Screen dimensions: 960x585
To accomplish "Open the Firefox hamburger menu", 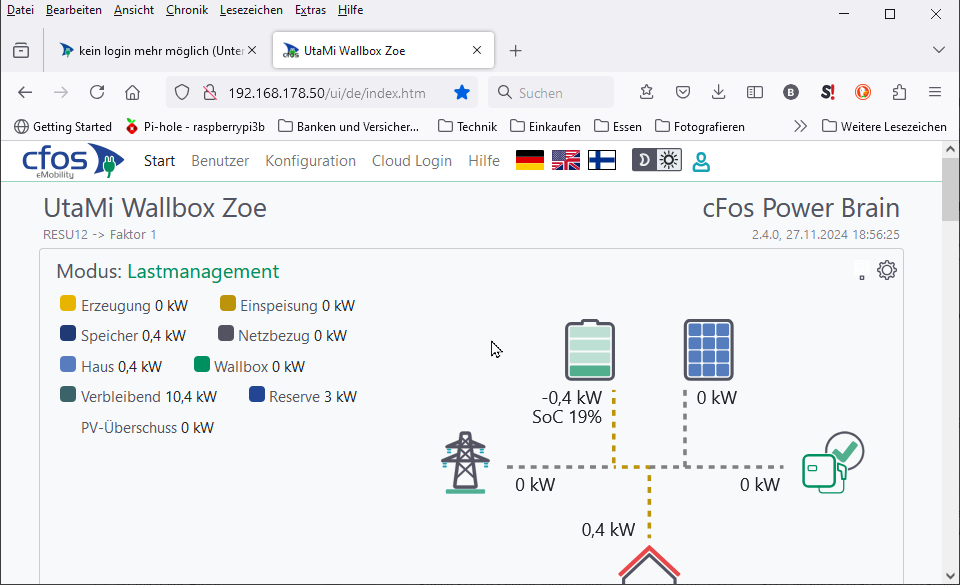I will coord(935,92).
